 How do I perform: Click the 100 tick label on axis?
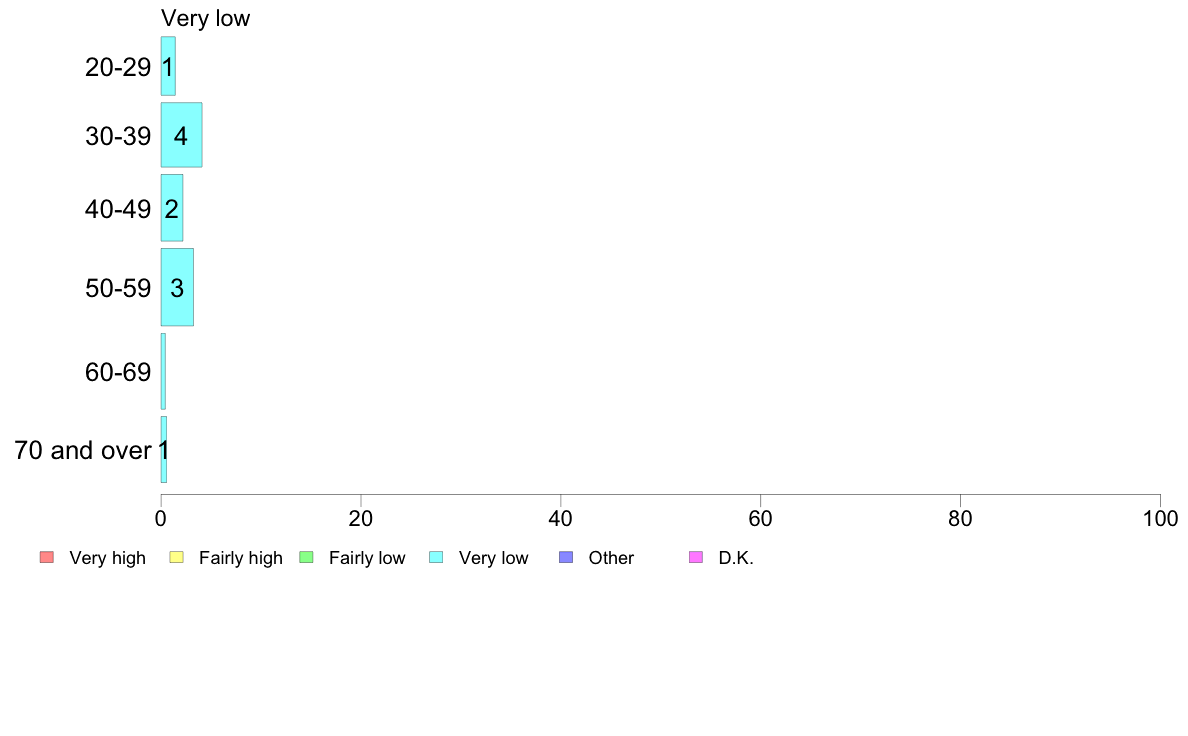[1160, 519]
